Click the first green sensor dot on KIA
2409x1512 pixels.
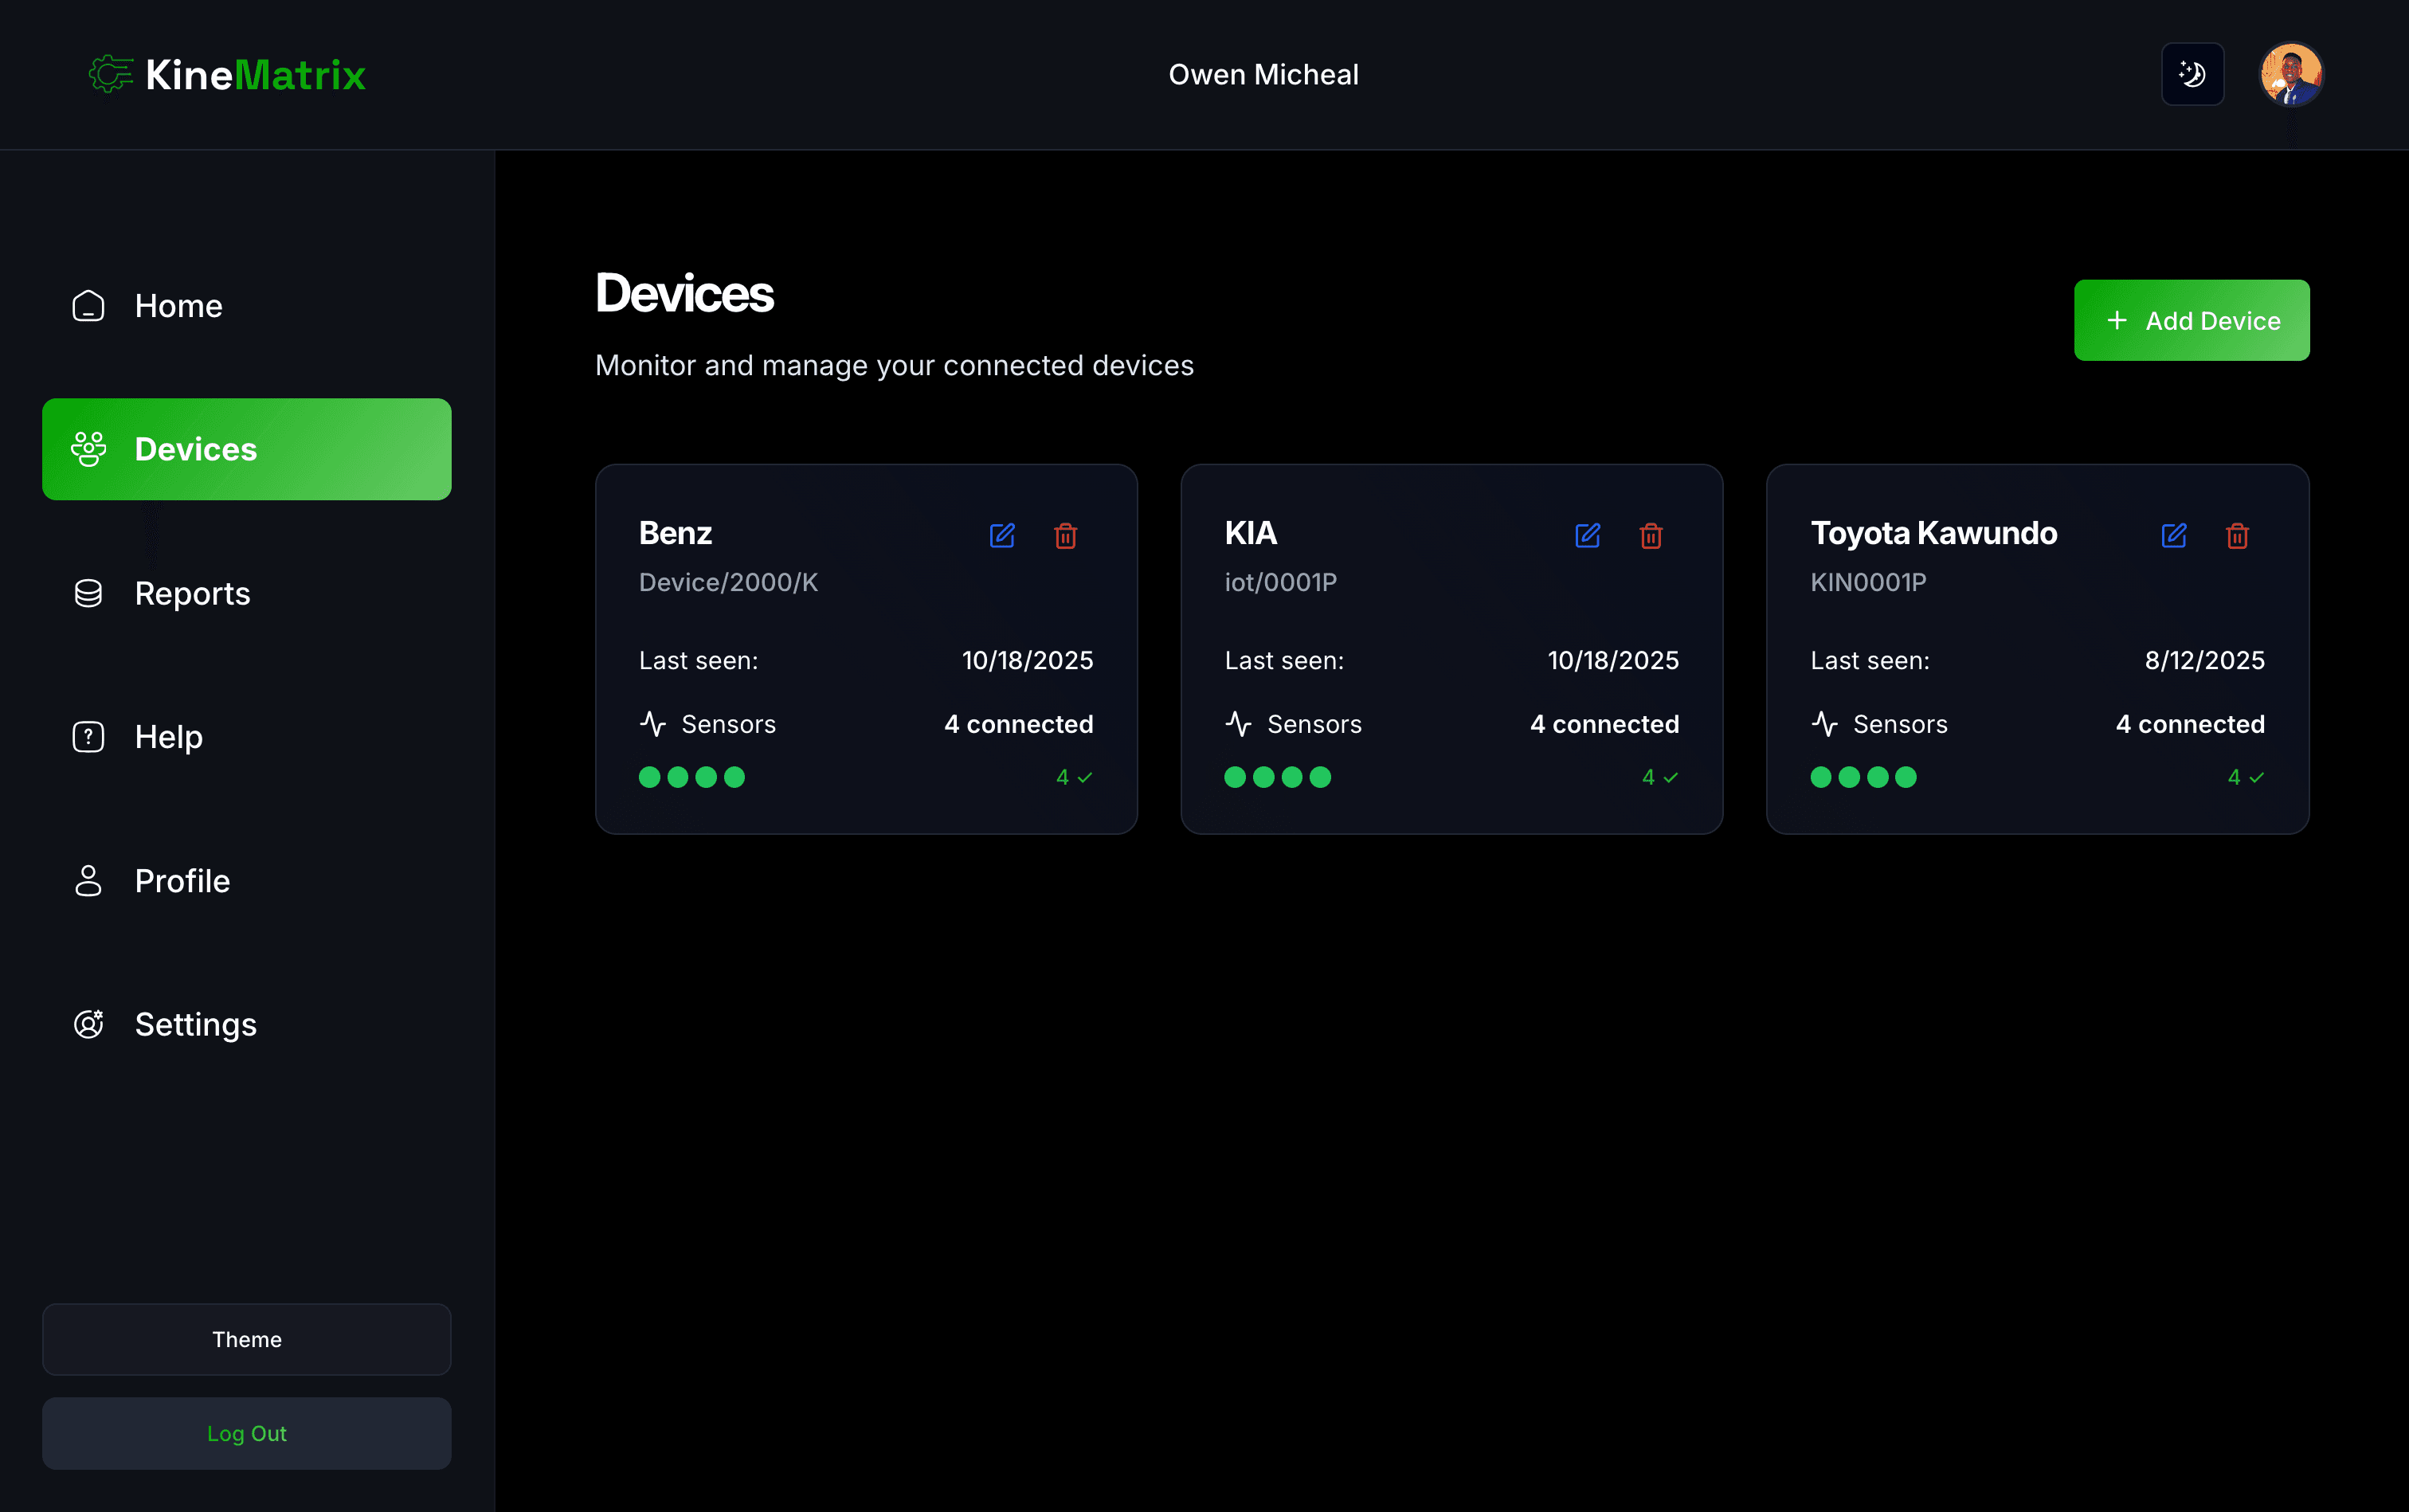[1235, 777]
